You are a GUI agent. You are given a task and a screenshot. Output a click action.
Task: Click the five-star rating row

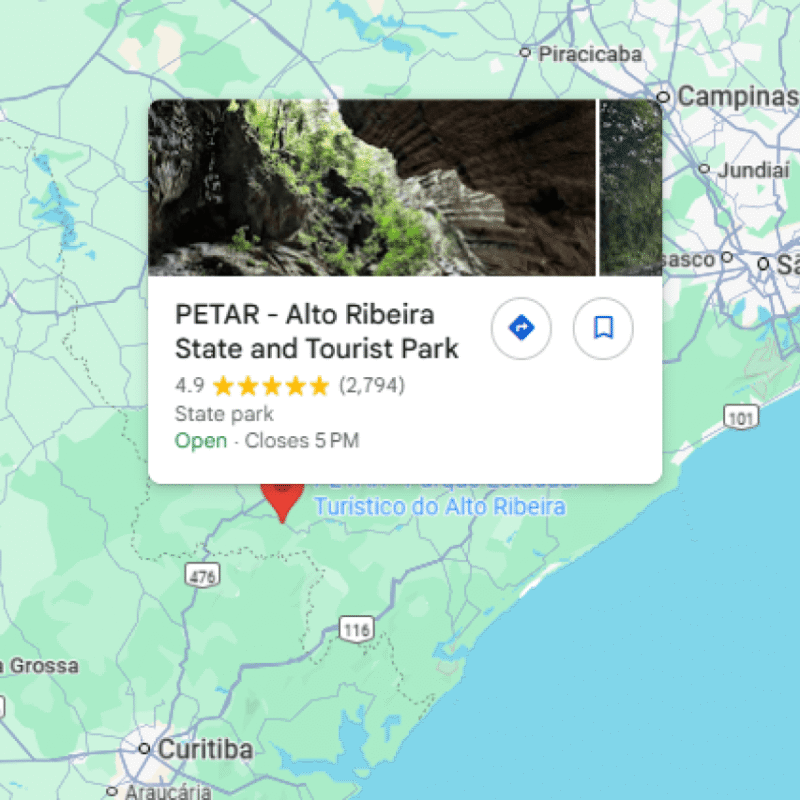[290, 386]
